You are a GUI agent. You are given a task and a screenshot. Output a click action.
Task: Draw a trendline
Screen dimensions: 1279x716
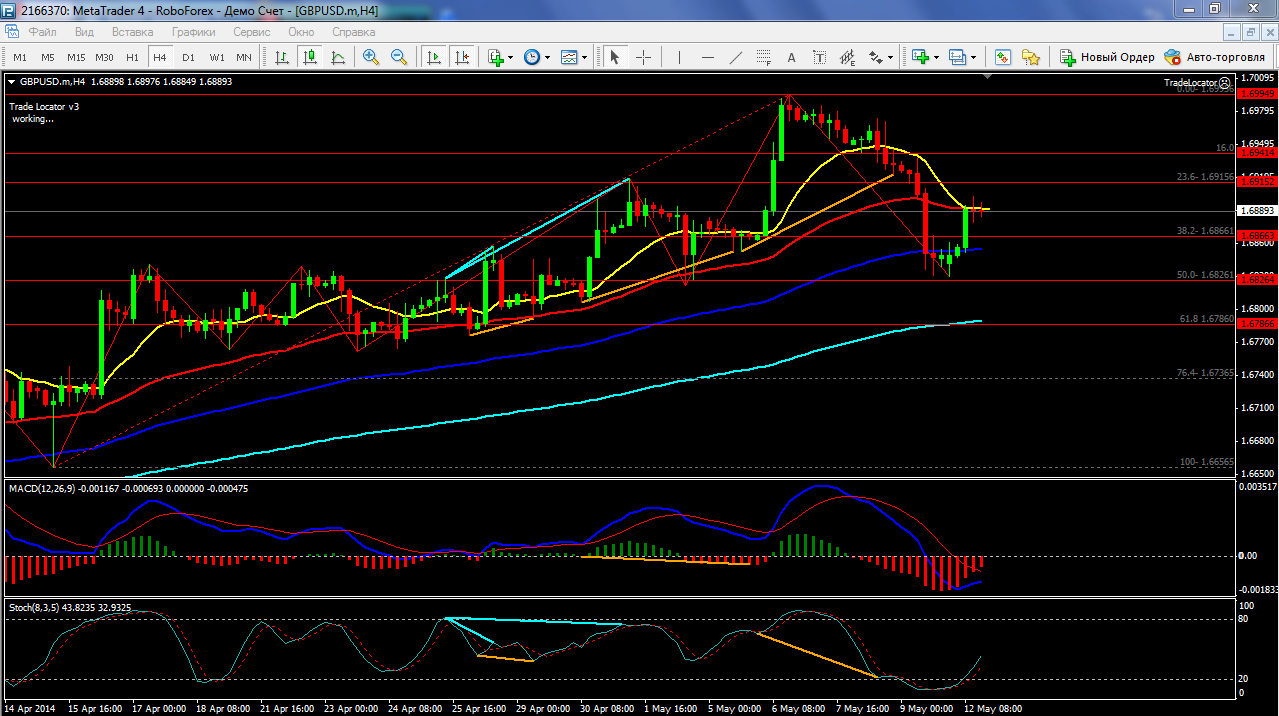click(x=736, y=57)
